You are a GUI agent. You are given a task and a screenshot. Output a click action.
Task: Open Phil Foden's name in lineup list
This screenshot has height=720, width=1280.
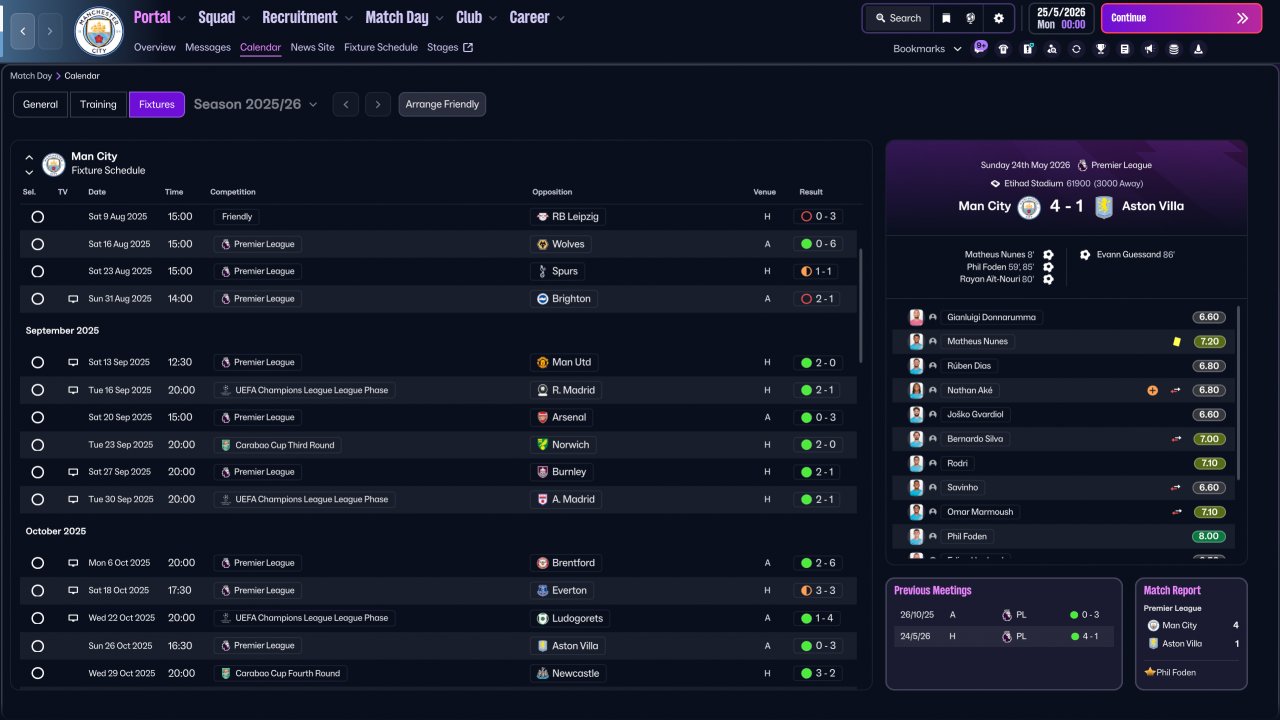click(967, 536)
